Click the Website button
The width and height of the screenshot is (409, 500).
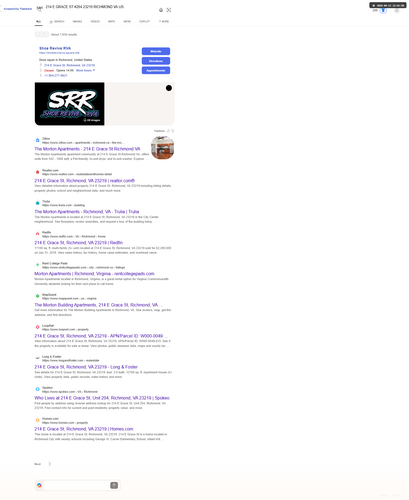(x=156, y=51)
